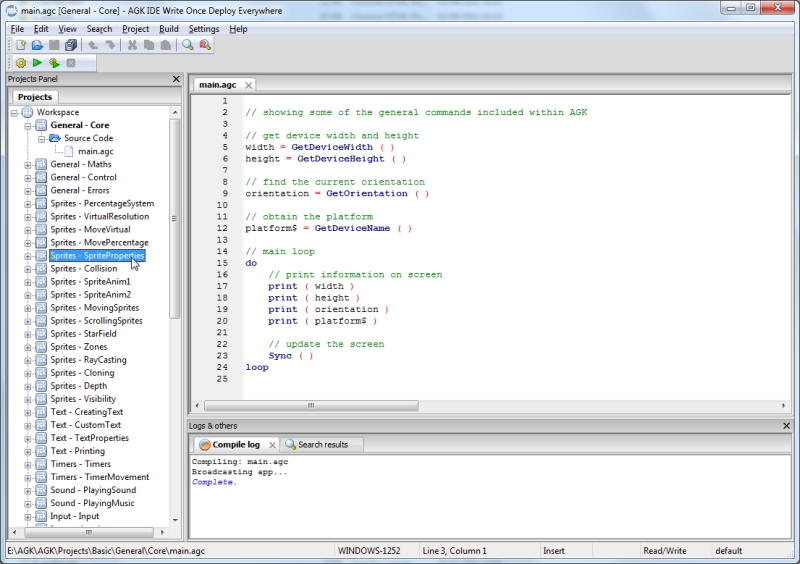This screenshot has width=800, height=564.
Task: Click the Abort build X icon
Action: tap(71, 63)
